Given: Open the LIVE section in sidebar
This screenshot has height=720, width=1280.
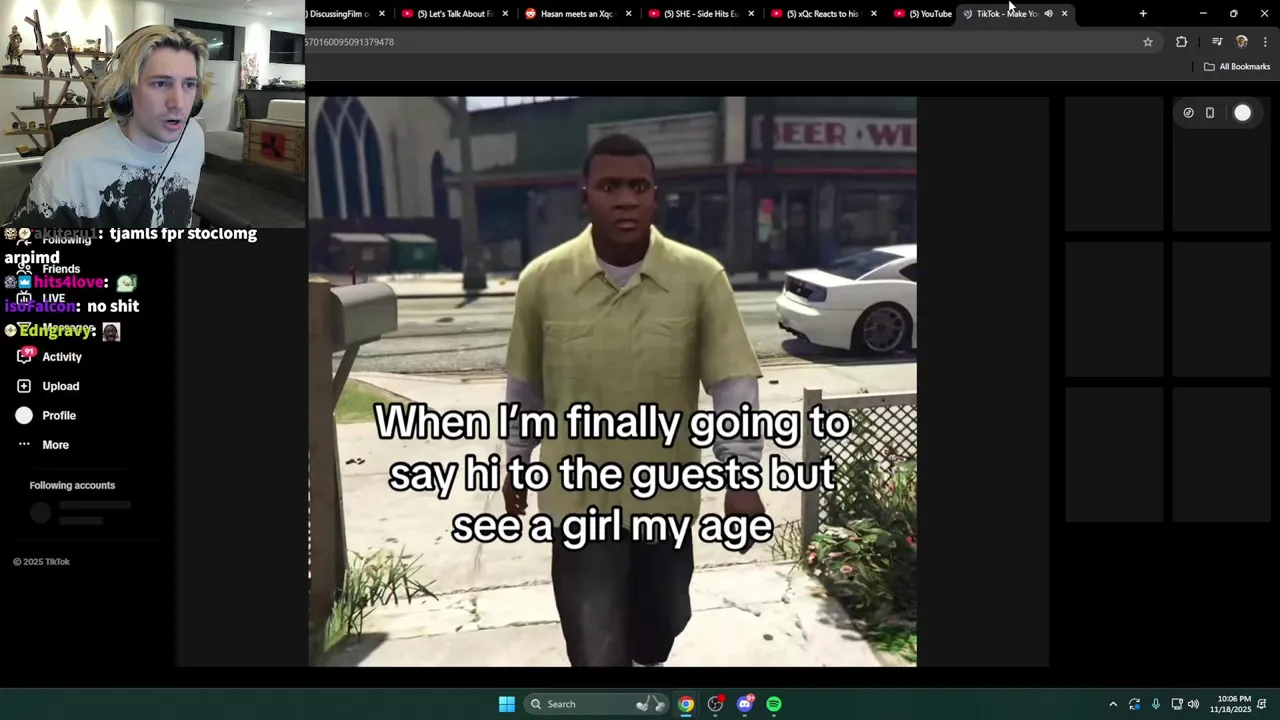Looking at the screenshot, I should point(42,298).
